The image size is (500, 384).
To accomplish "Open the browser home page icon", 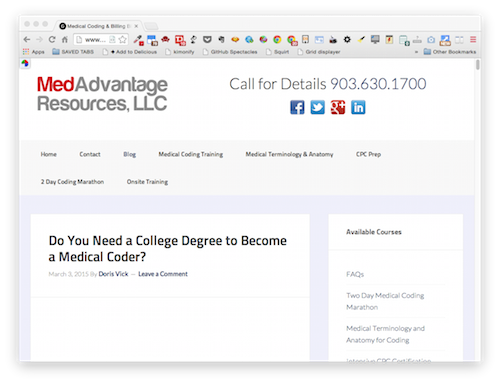I will (x=65, y=40).
